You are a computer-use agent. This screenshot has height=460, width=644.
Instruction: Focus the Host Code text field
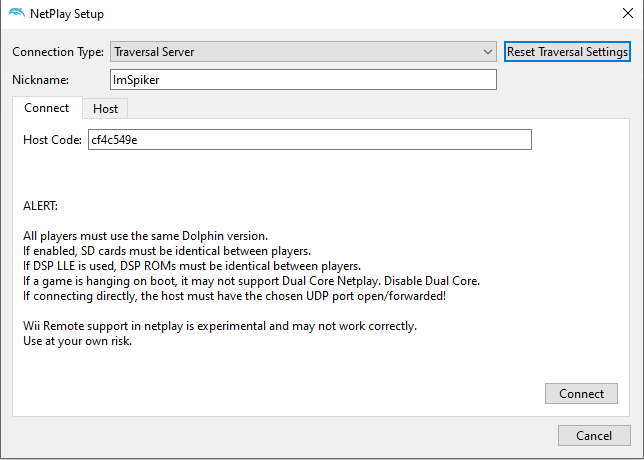(310, 140)
